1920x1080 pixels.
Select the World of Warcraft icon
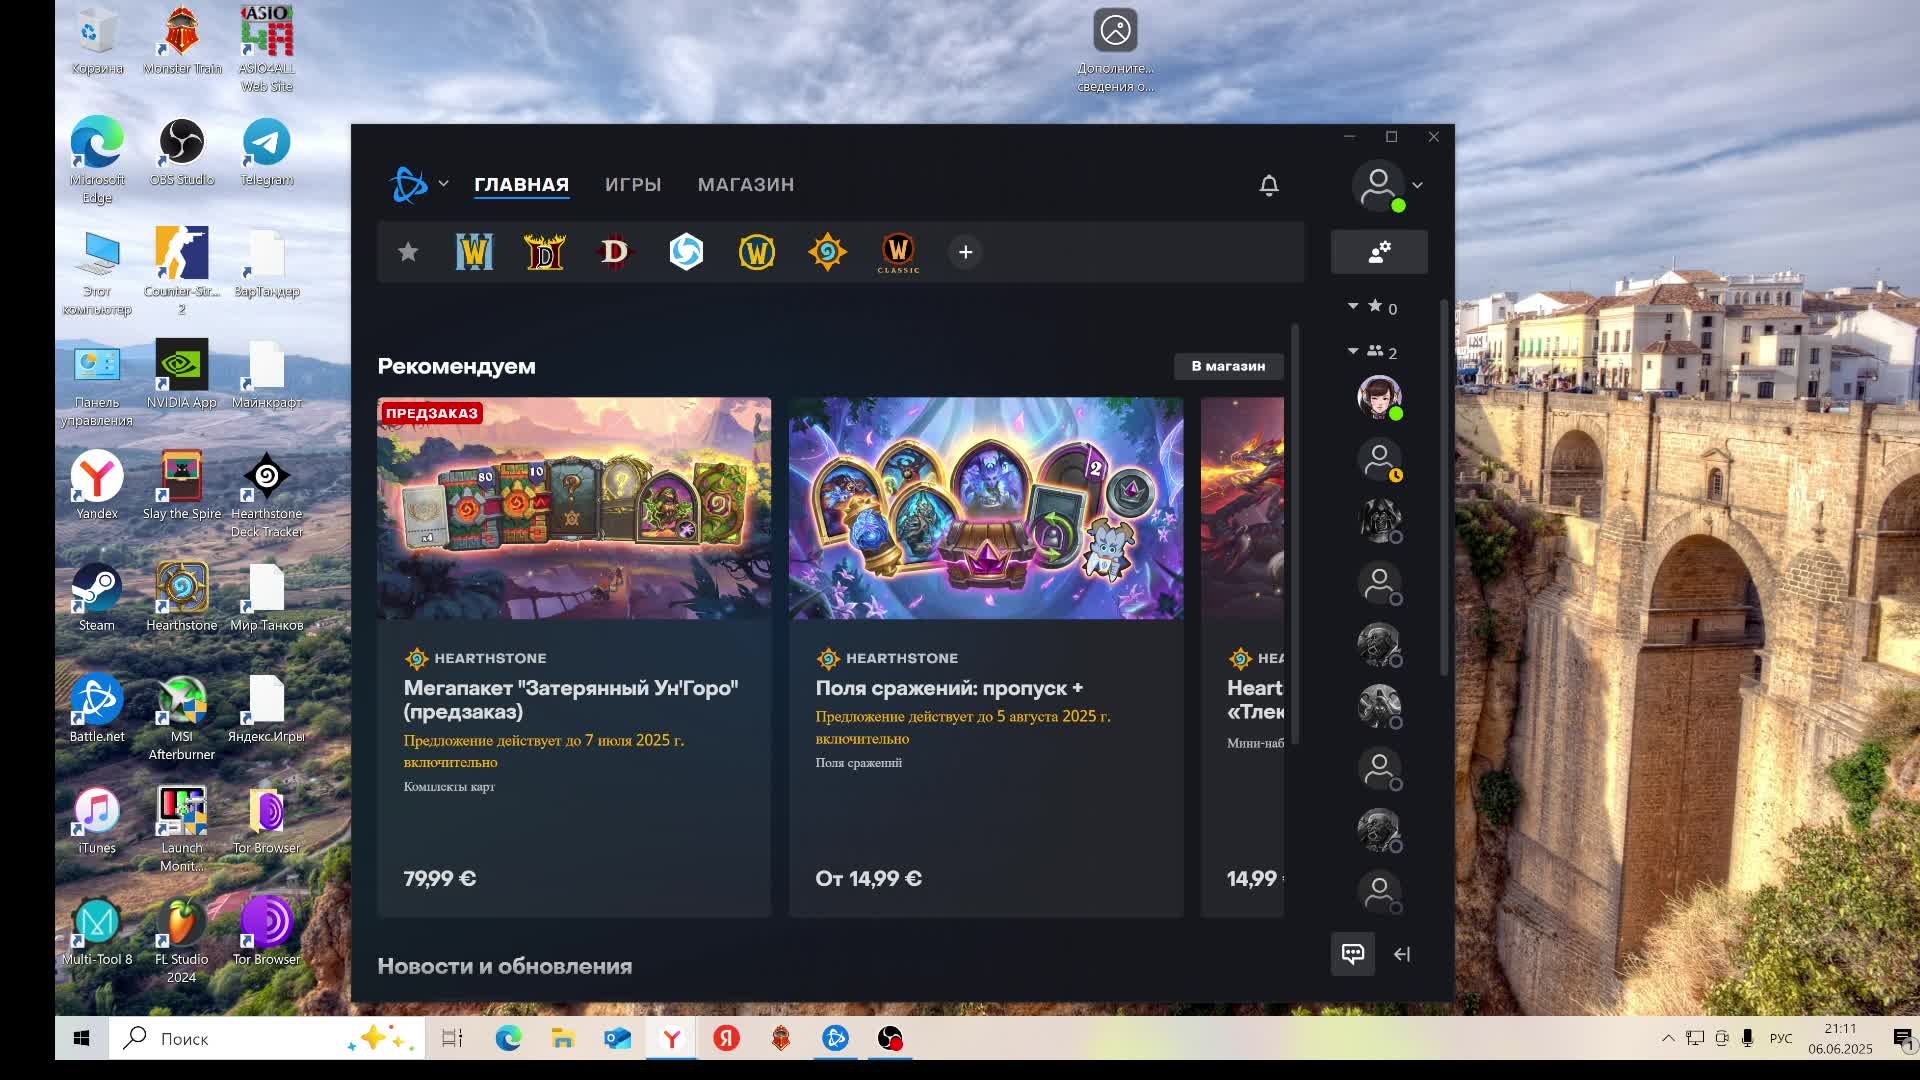click(757, 252)
